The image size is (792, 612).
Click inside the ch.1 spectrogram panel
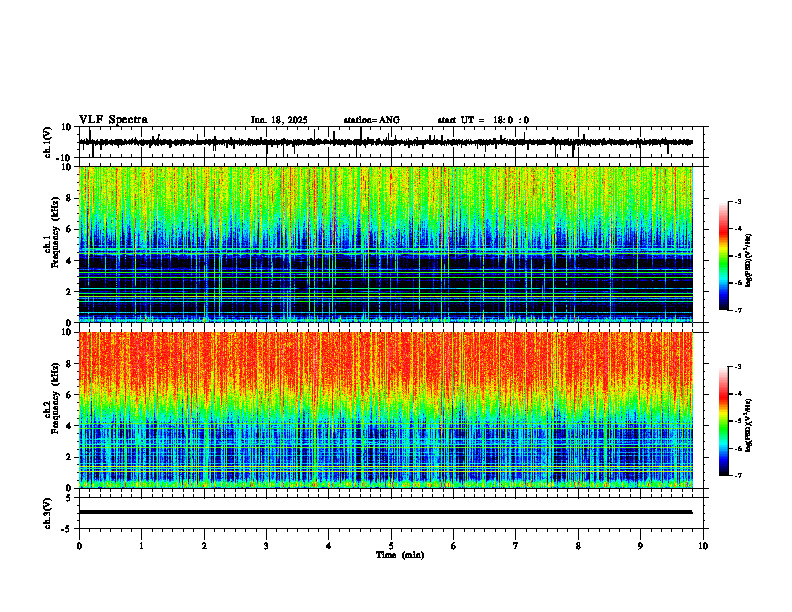point(386,244)
